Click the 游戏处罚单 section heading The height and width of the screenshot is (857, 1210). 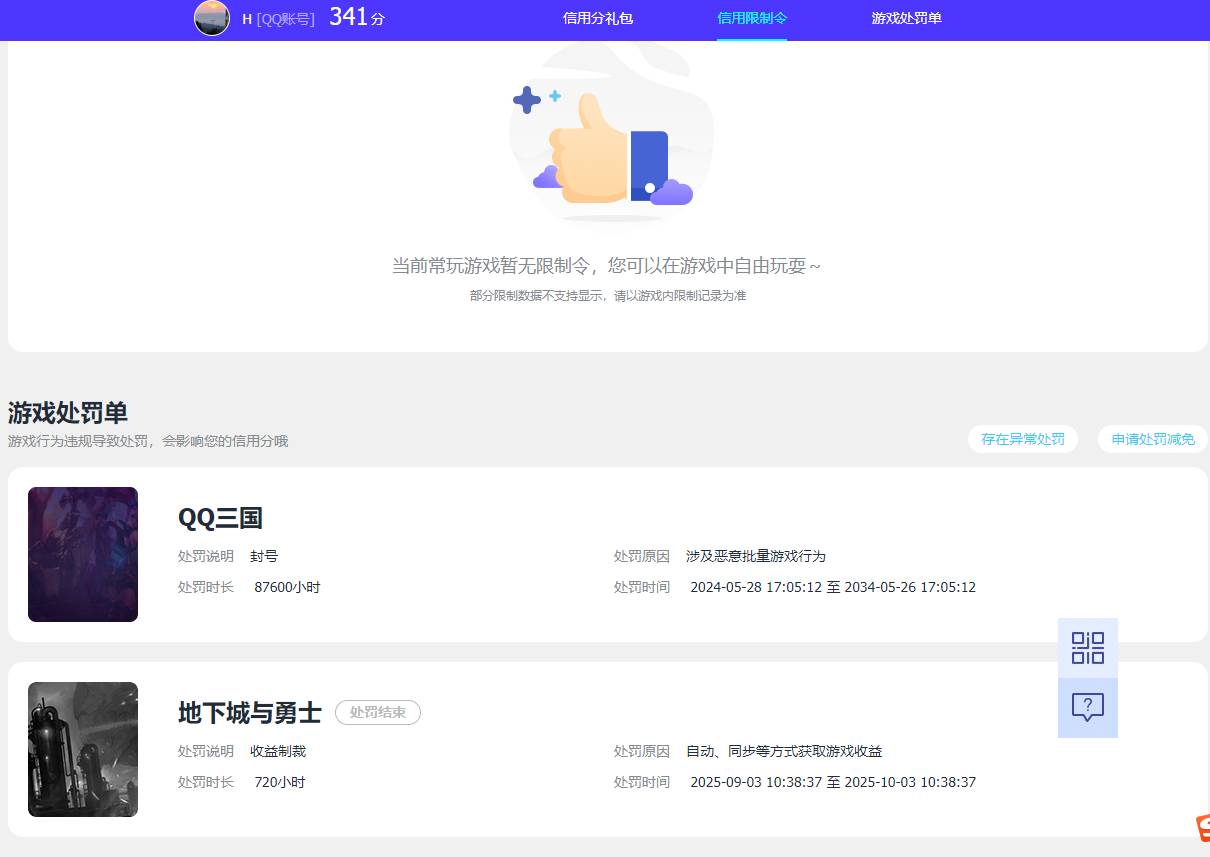coord(67,412)
